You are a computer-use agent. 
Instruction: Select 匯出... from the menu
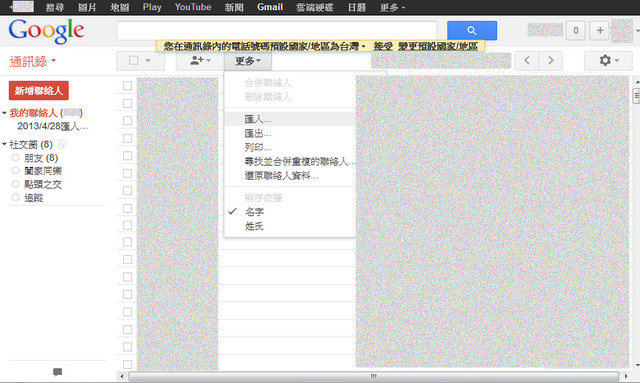[258, 134]
